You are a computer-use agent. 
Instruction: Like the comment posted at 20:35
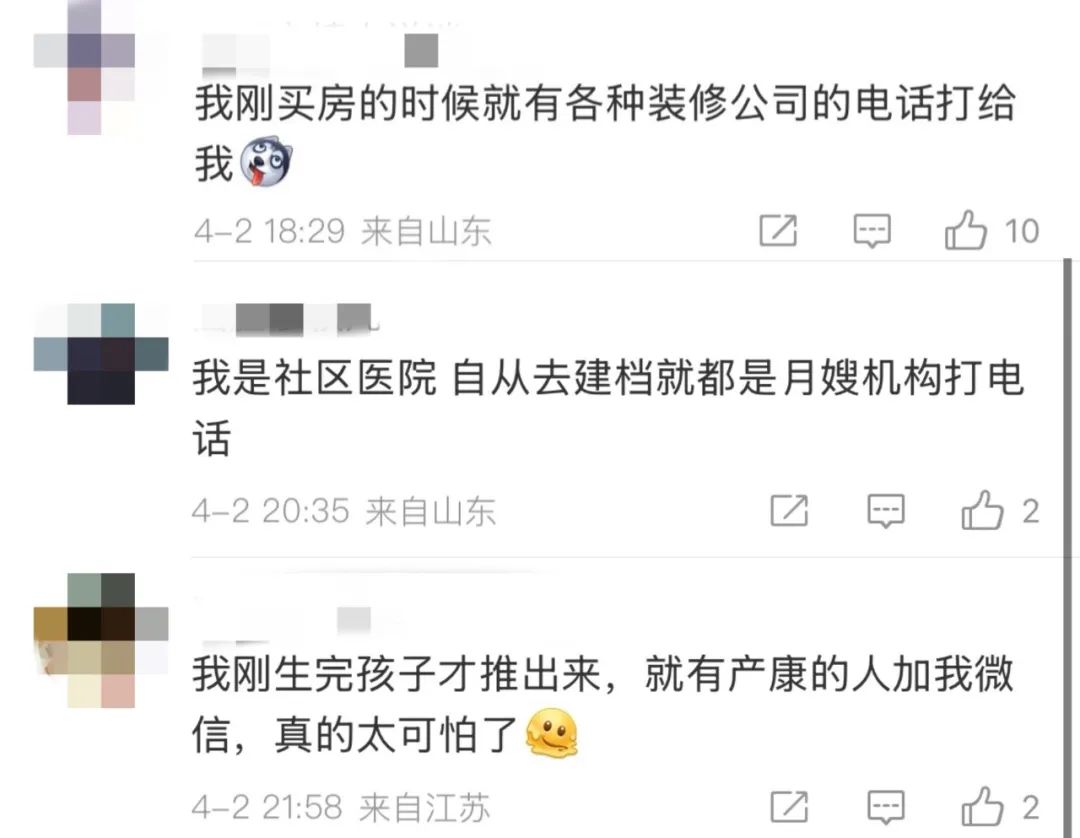(982, 510)
